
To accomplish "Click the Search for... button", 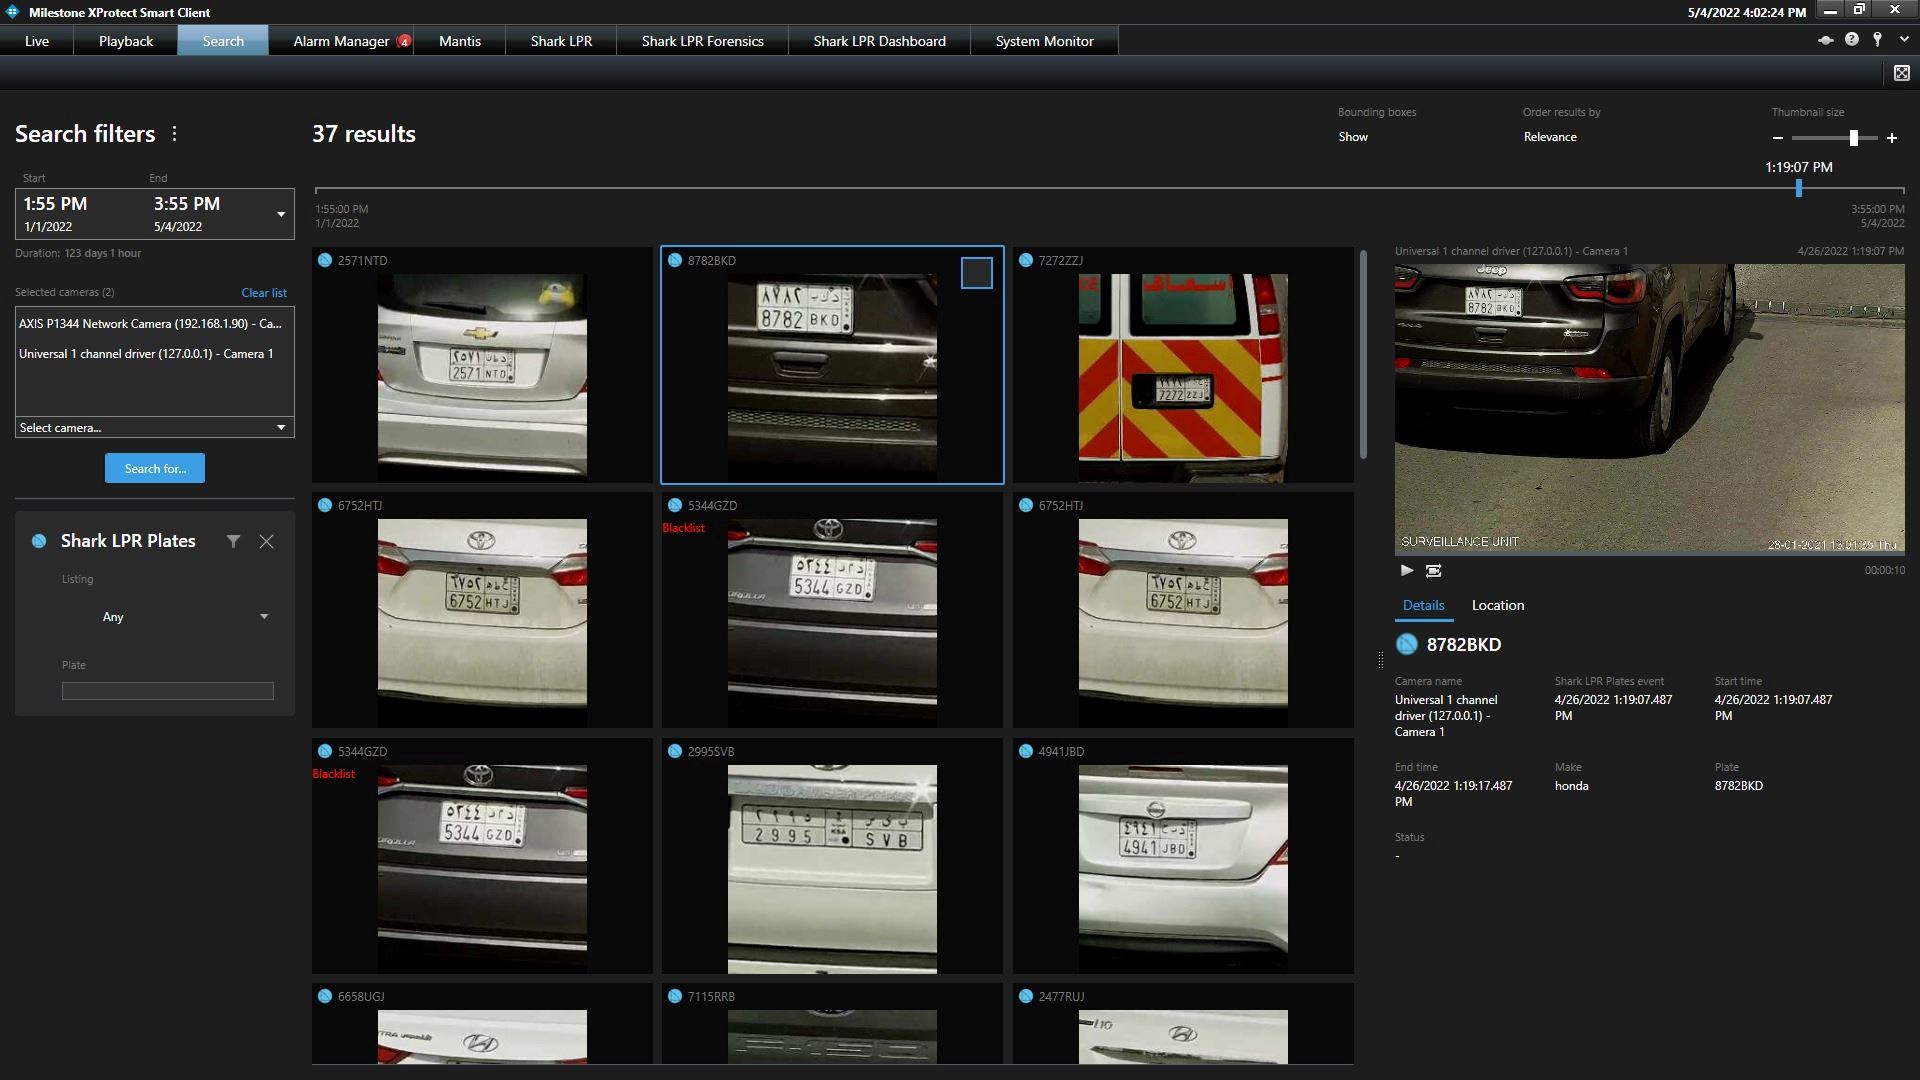I will pos(155,468).
